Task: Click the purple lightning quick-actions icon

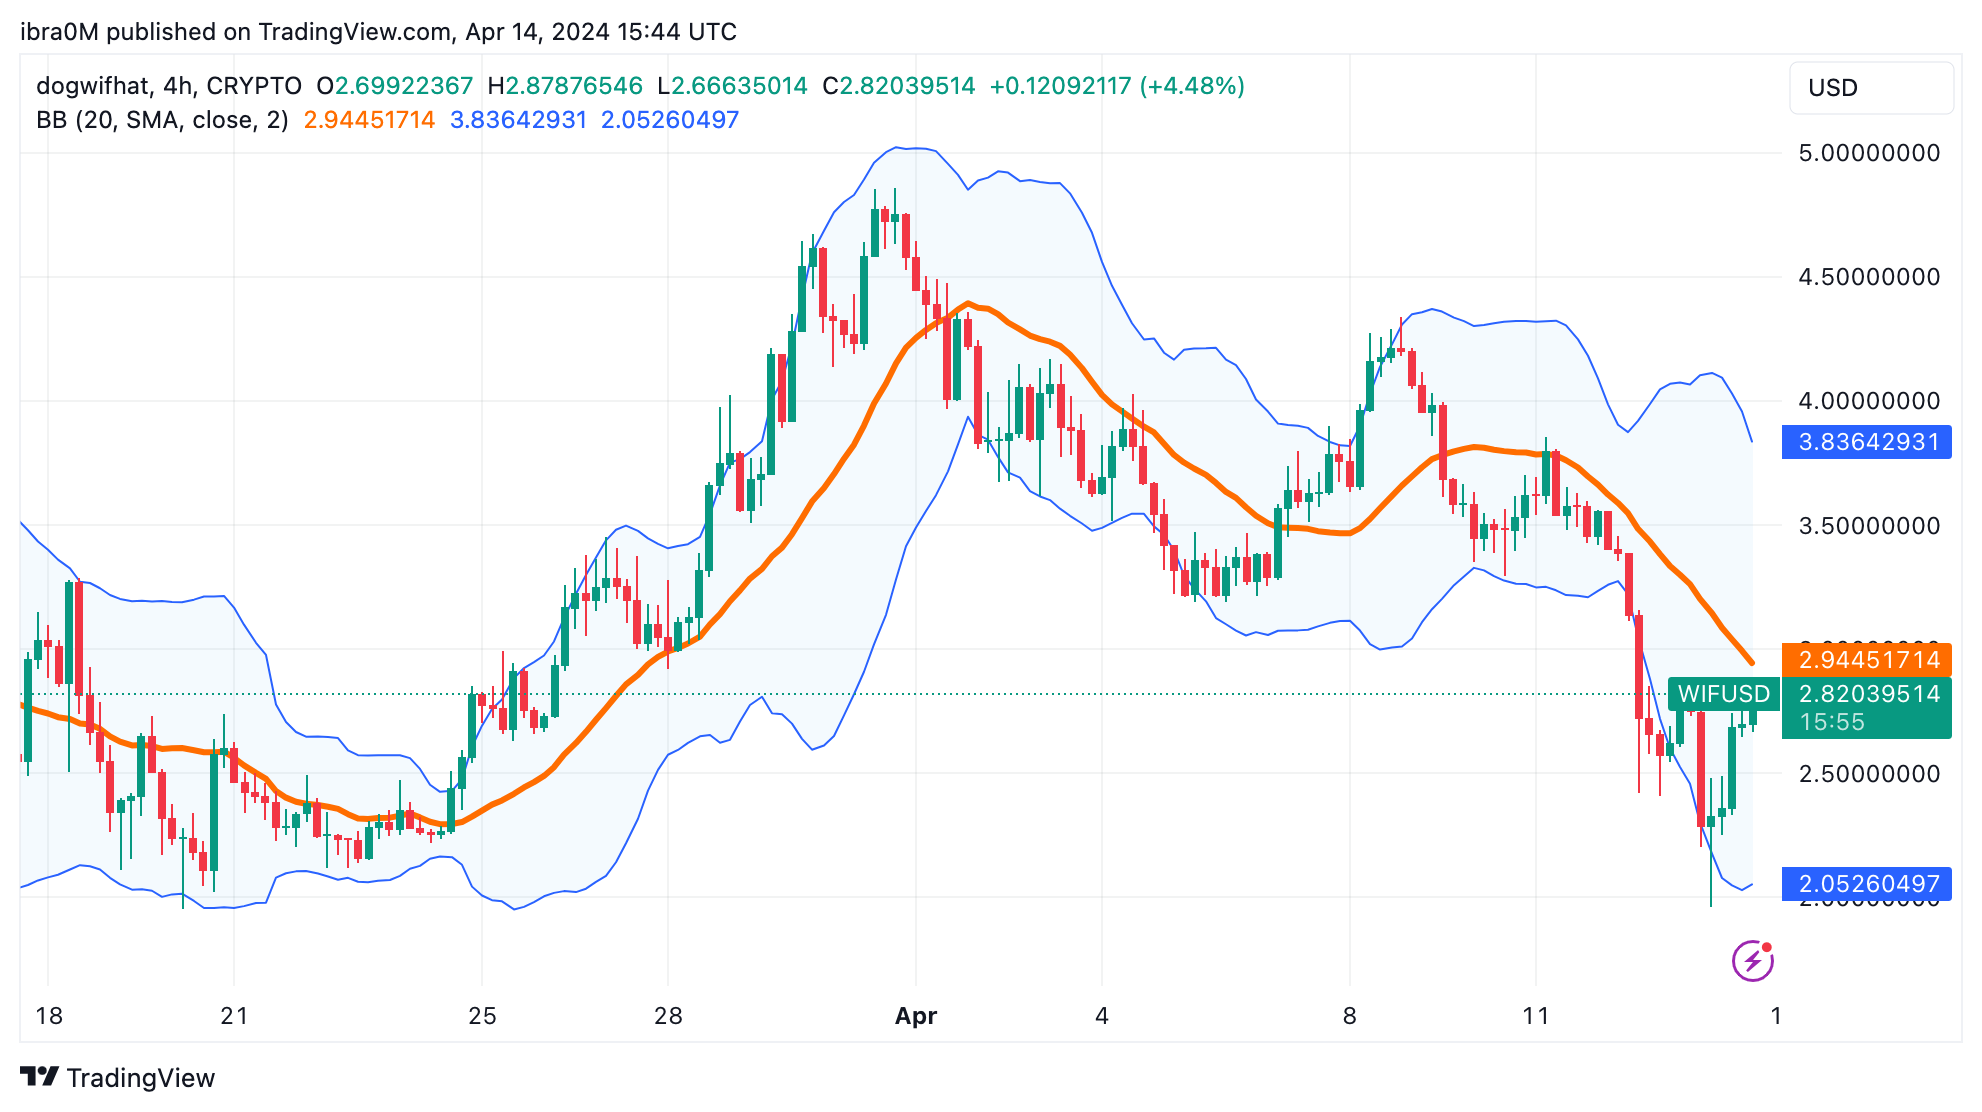Action: point(1751,962)
